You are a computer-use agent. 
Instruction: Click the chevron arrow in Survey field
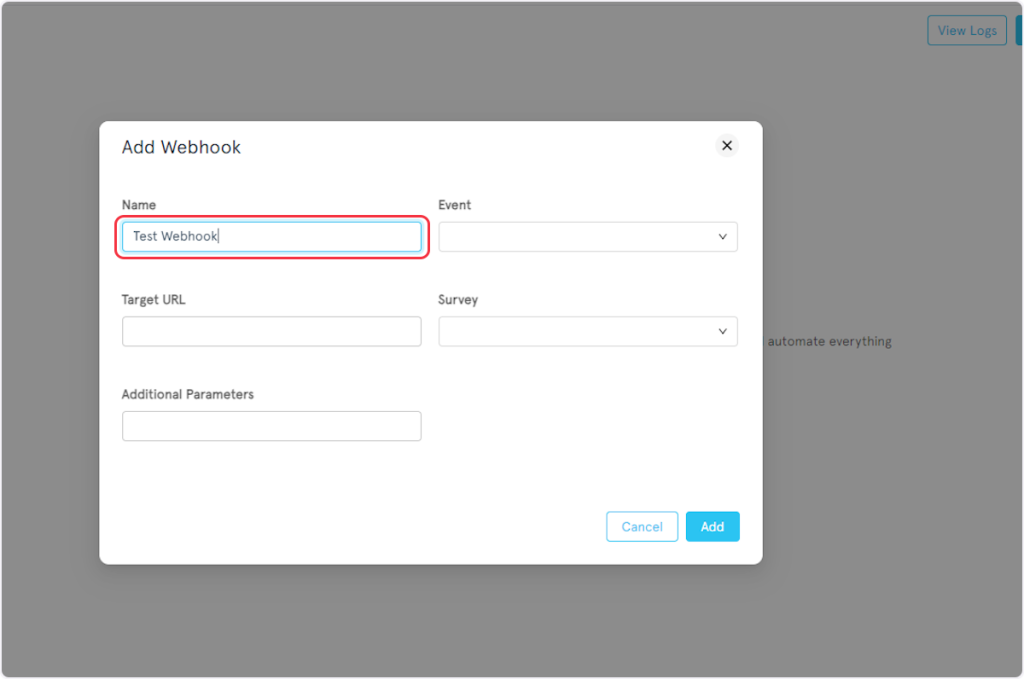722,331
